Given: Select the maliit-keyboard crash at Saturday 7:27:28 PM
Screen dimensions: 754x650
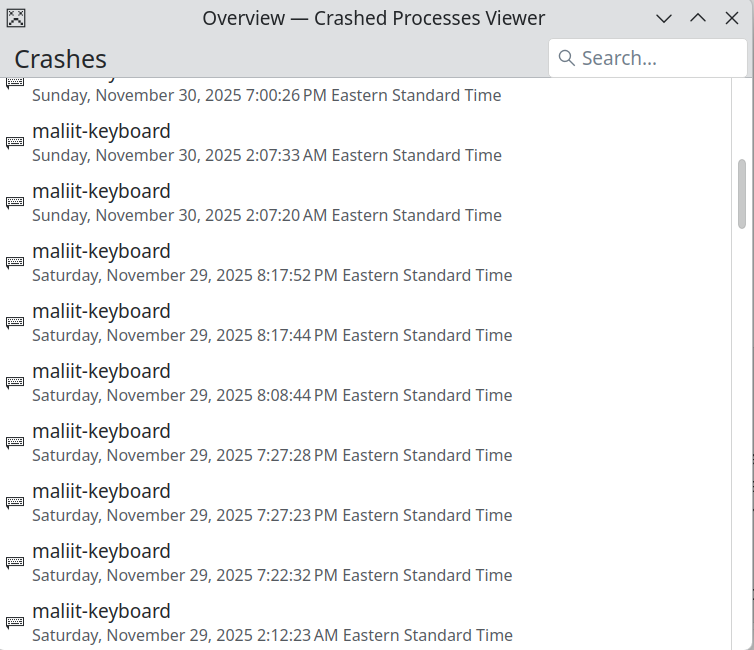Looking at the screenshot, I should (x=365, y=443).
